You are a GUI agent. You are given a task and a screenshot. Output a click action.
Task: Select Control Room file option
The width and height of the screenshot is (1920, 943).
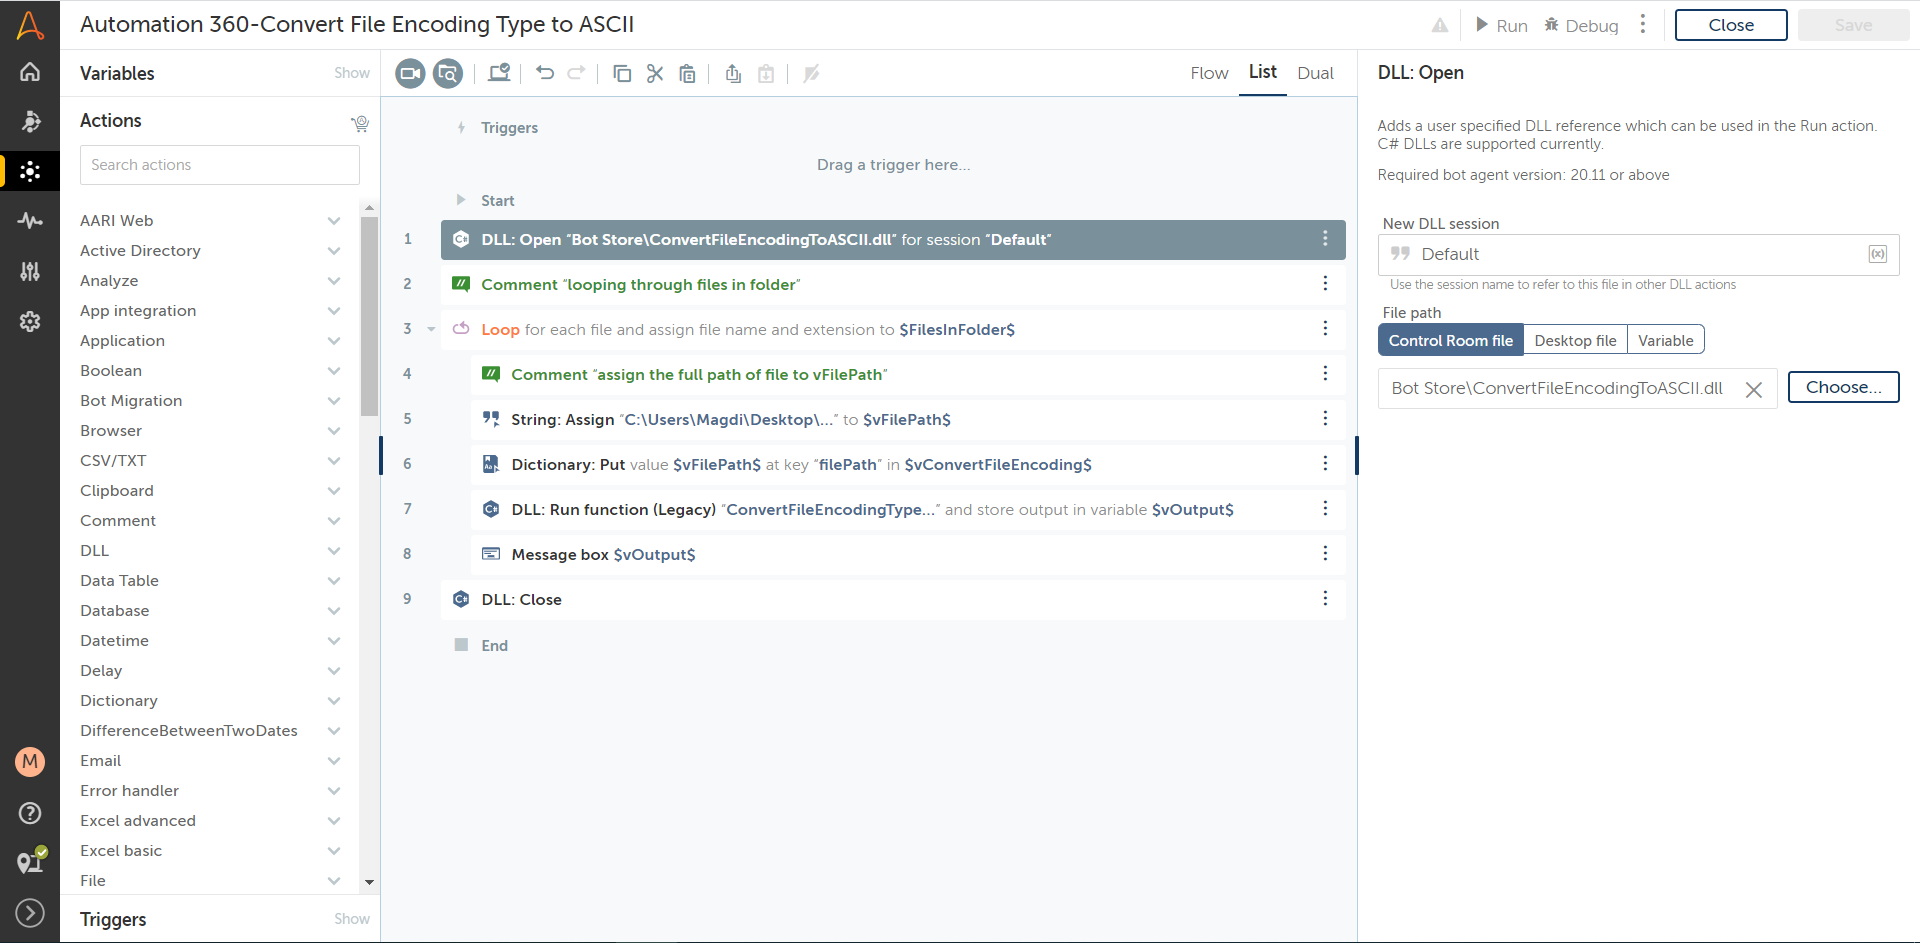(1450, 340)
